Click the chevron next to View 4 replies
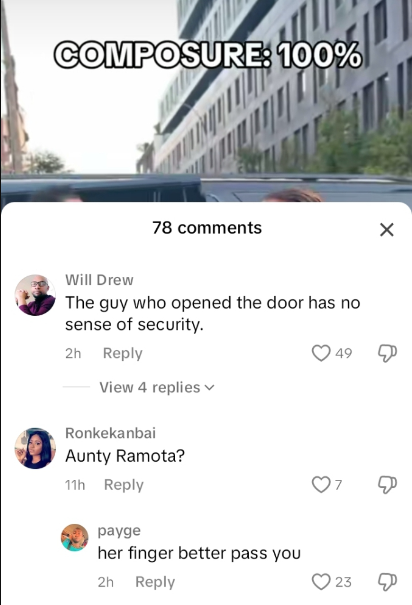The image size is (412, 605). click(209, 387)
